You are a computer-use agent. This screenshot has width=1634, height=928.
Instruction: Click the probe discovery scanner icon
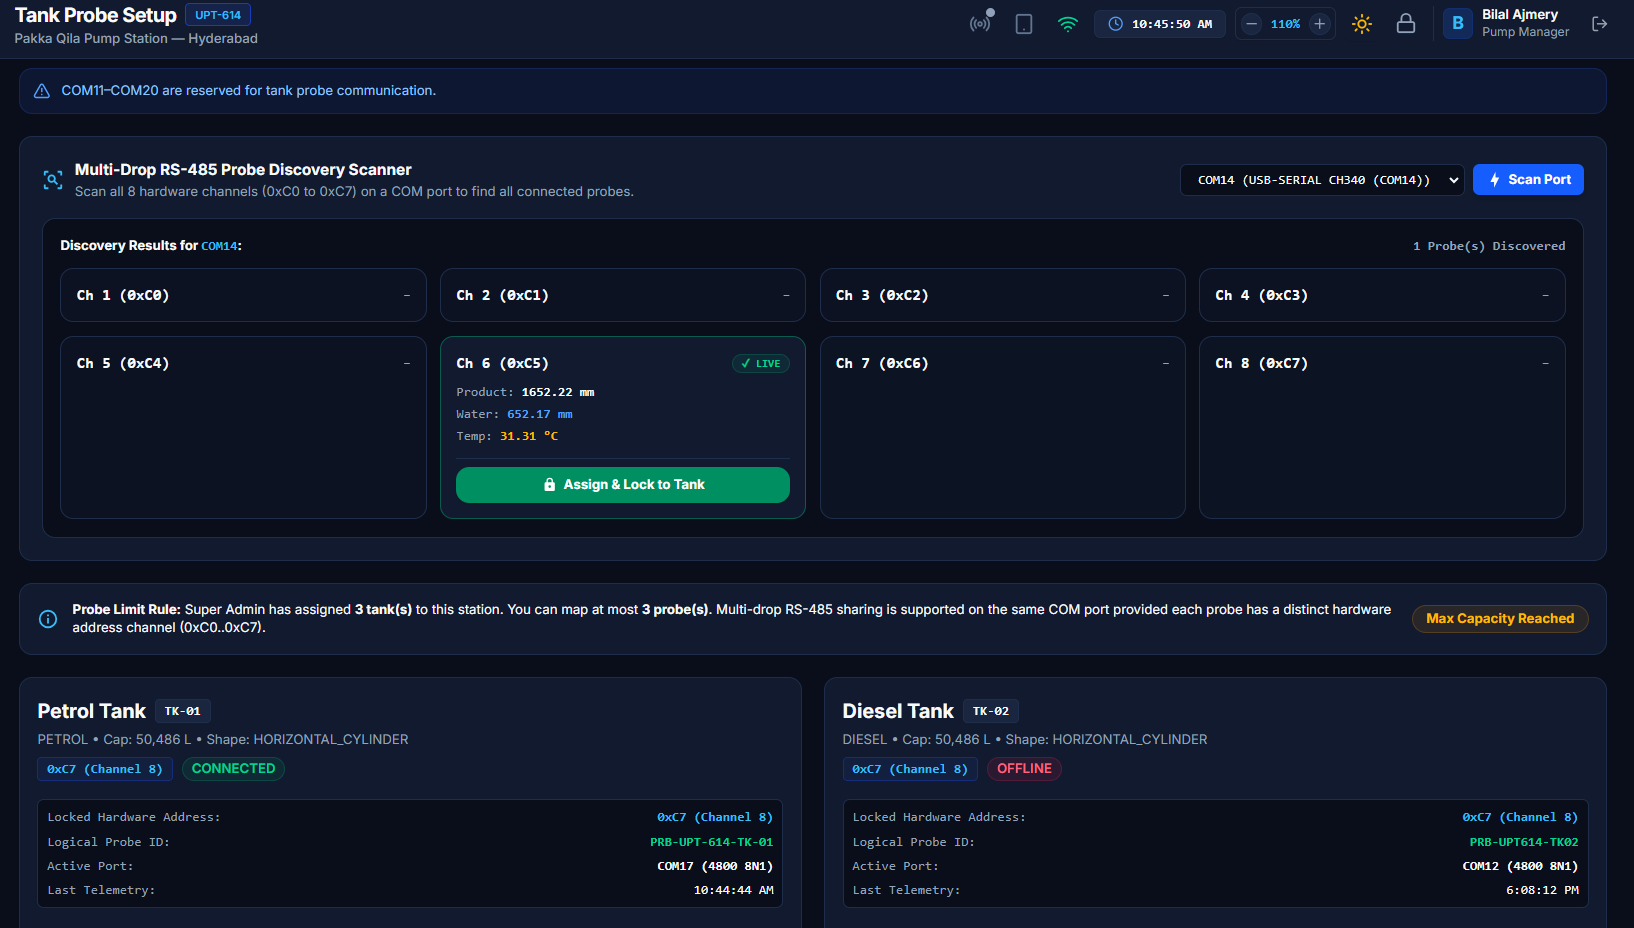pos(53,180)
